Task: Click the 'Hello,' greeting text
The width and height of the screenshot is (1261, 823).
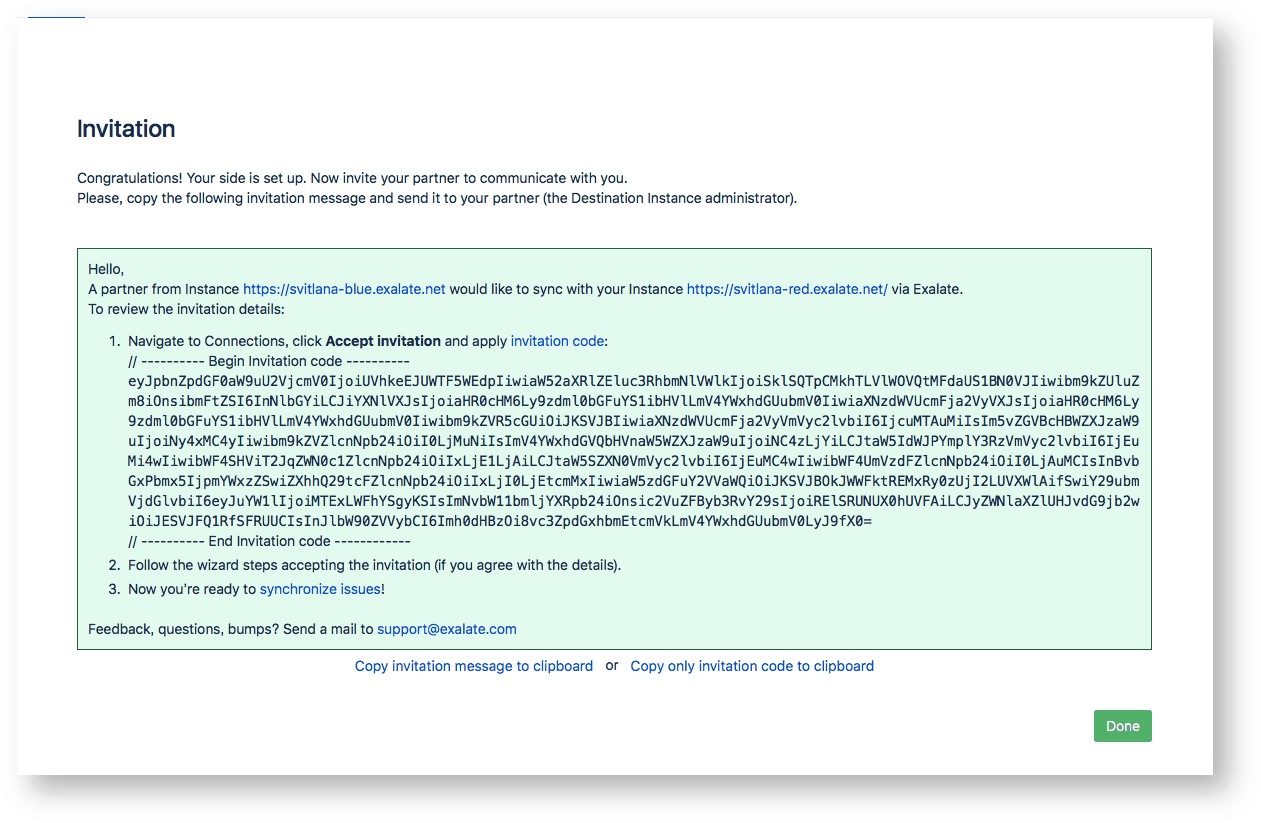Action: click(106, 269)
